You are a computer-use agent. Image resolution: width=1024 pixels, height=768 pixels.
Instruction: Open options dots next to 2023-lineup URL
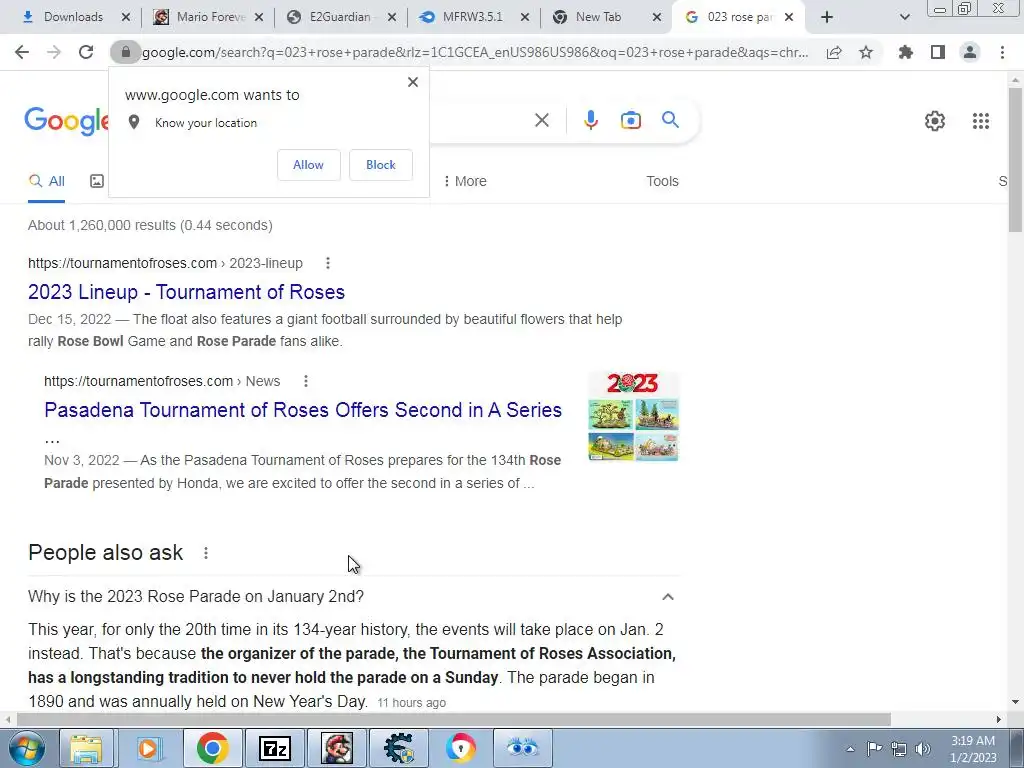click(x=328, y=263)
